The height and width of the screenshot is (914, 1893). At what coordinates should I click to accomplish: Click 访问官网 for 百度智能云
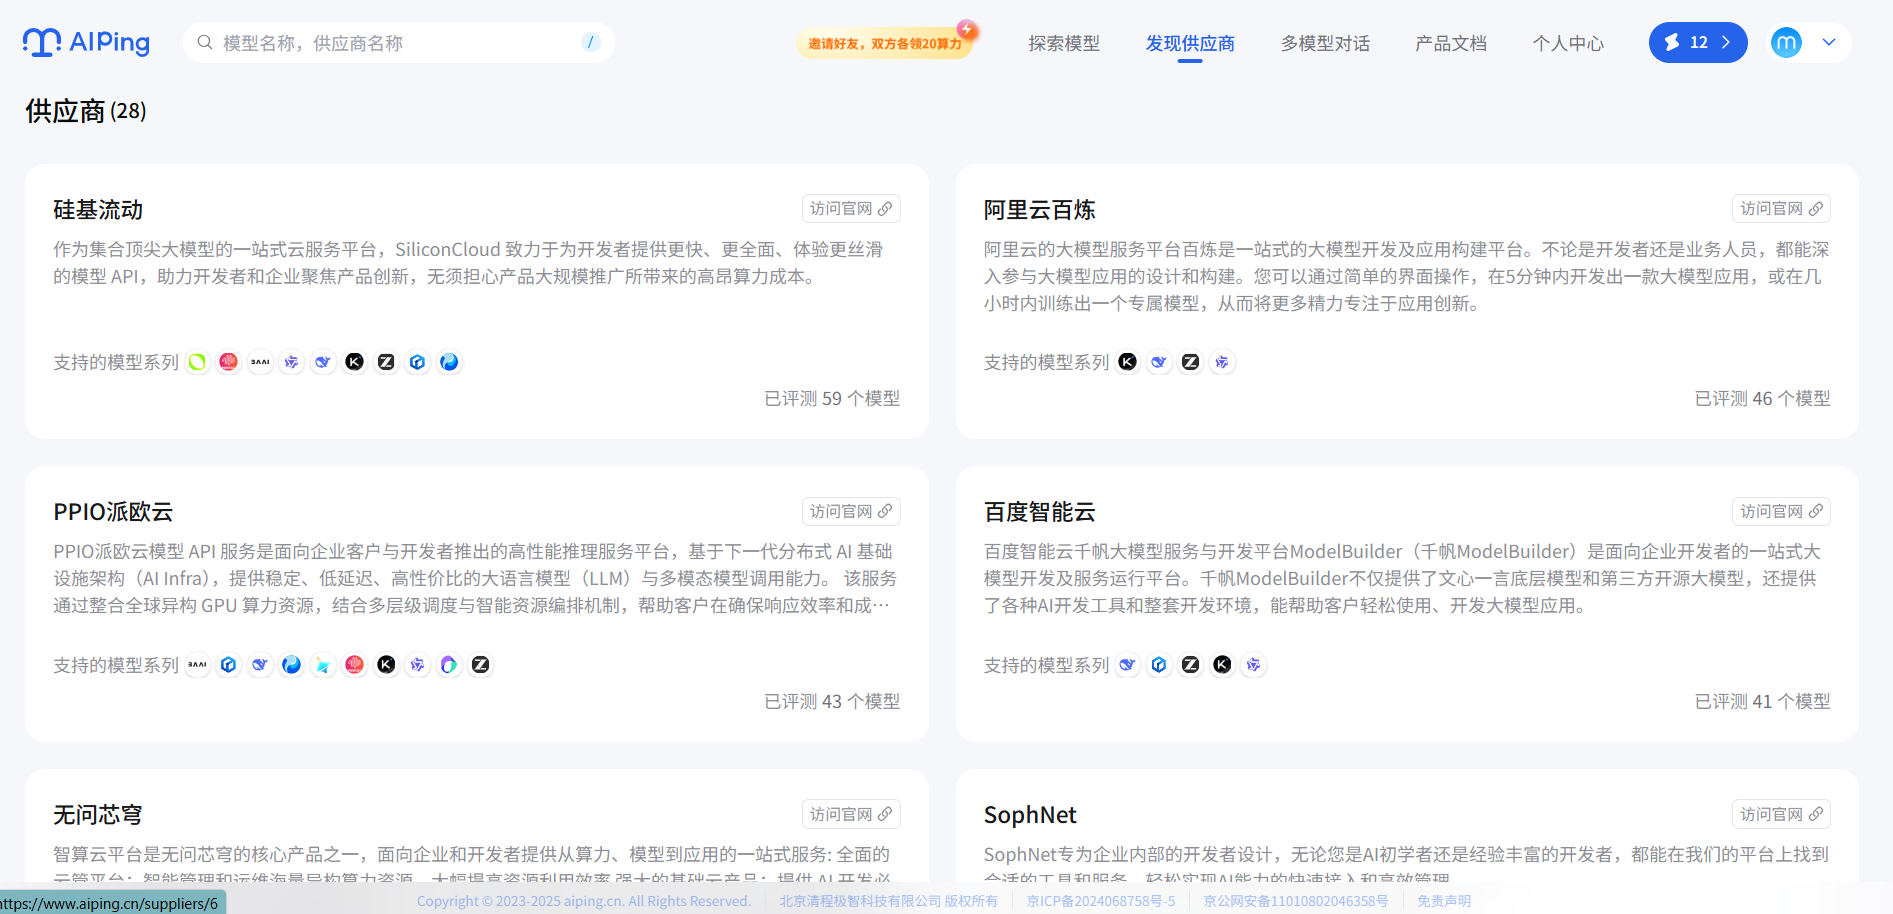tap(1781, 511)
